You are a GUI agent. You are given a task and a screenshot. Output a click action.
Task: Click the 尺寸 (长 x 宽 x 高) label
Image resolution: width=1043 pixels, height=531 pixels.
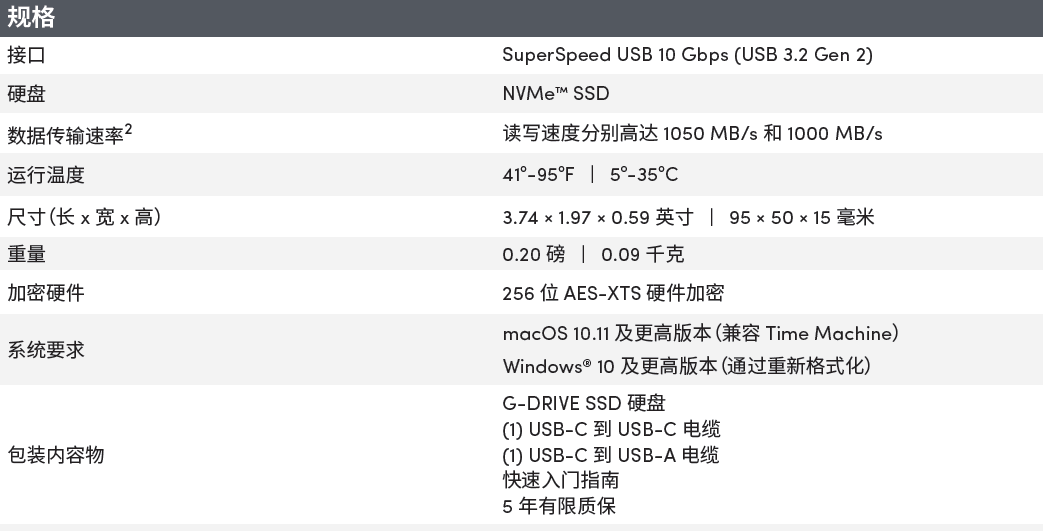tap(84, 217)
